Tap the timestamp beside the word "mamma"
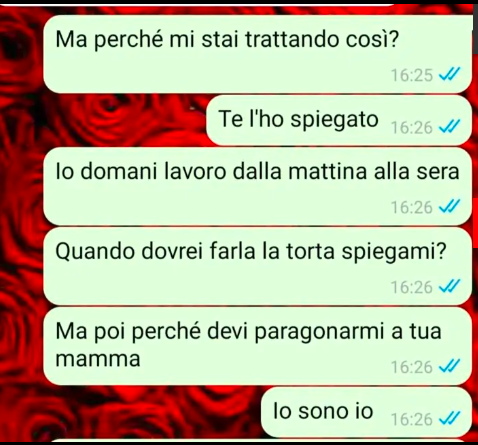Image resolution: width=478 pixels, height=445 pixels. (412, 367)
